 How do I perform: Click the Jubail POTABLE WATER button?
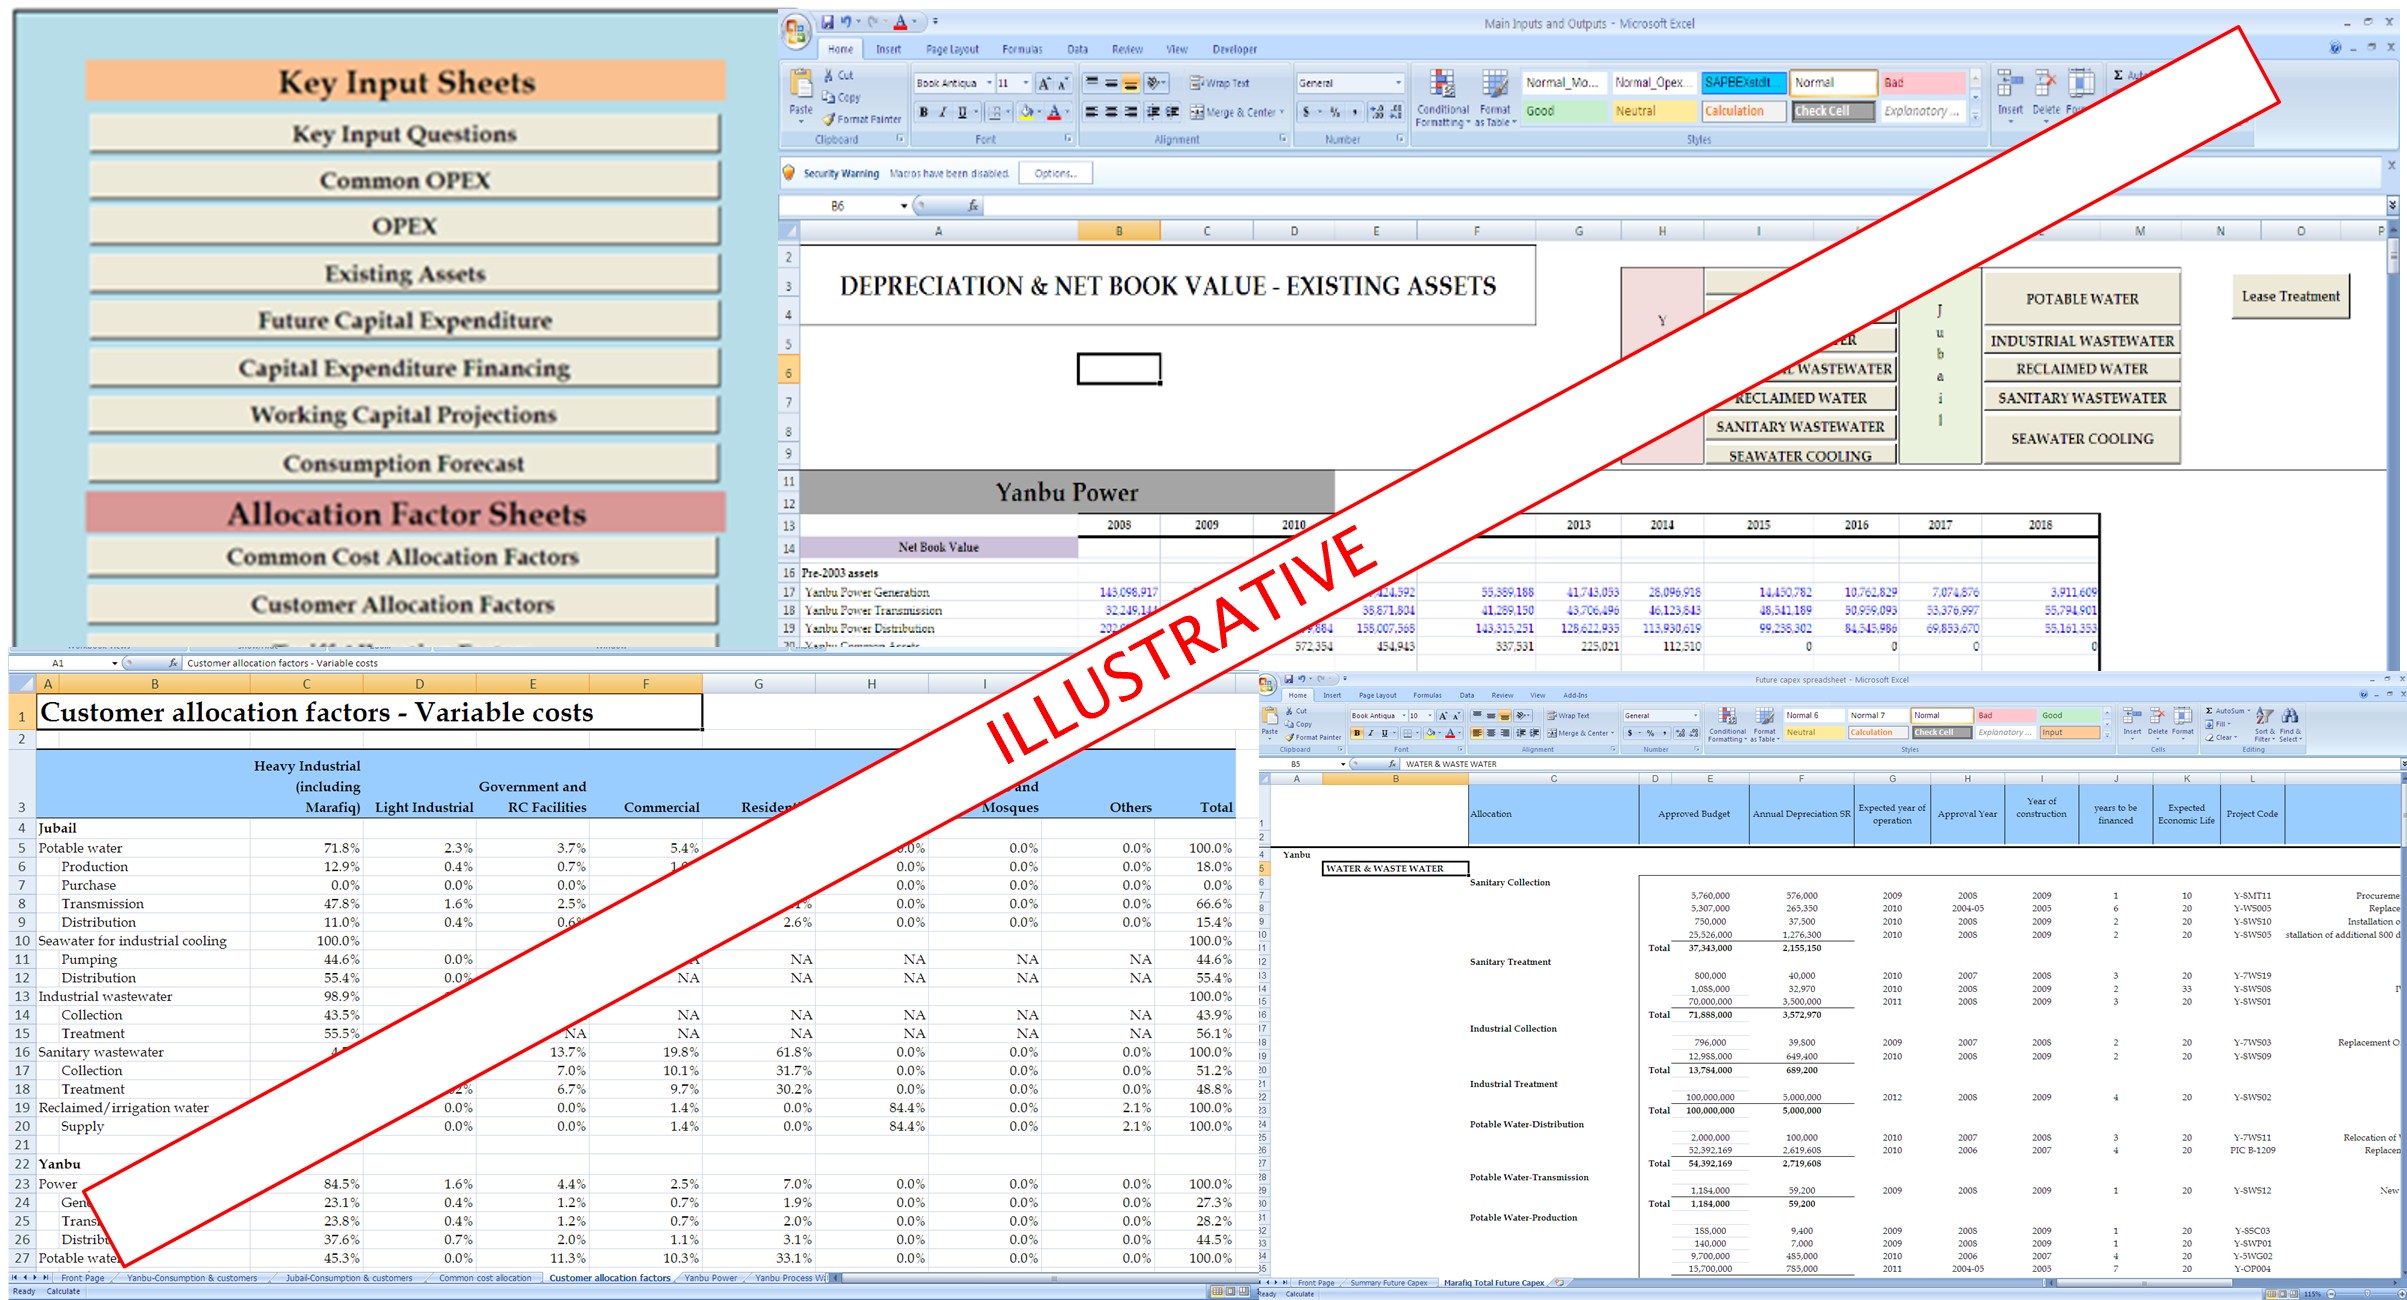[x=2082, y=298]
